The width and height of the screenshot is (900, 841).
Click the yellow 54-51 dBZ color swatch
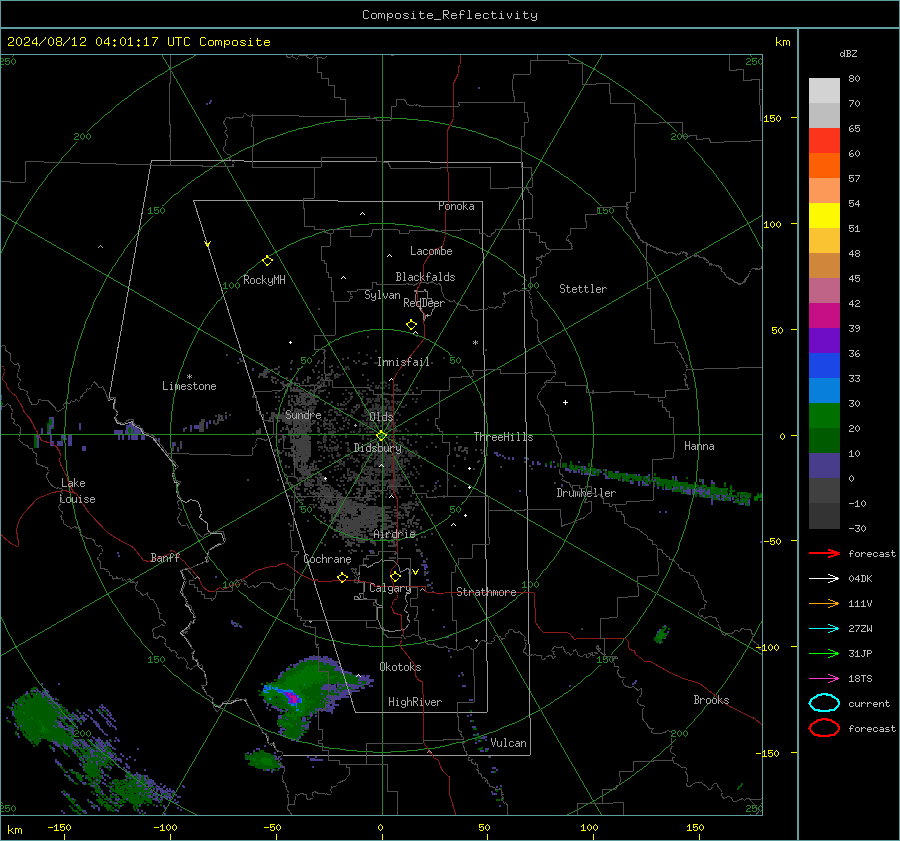tap(824, 216)
